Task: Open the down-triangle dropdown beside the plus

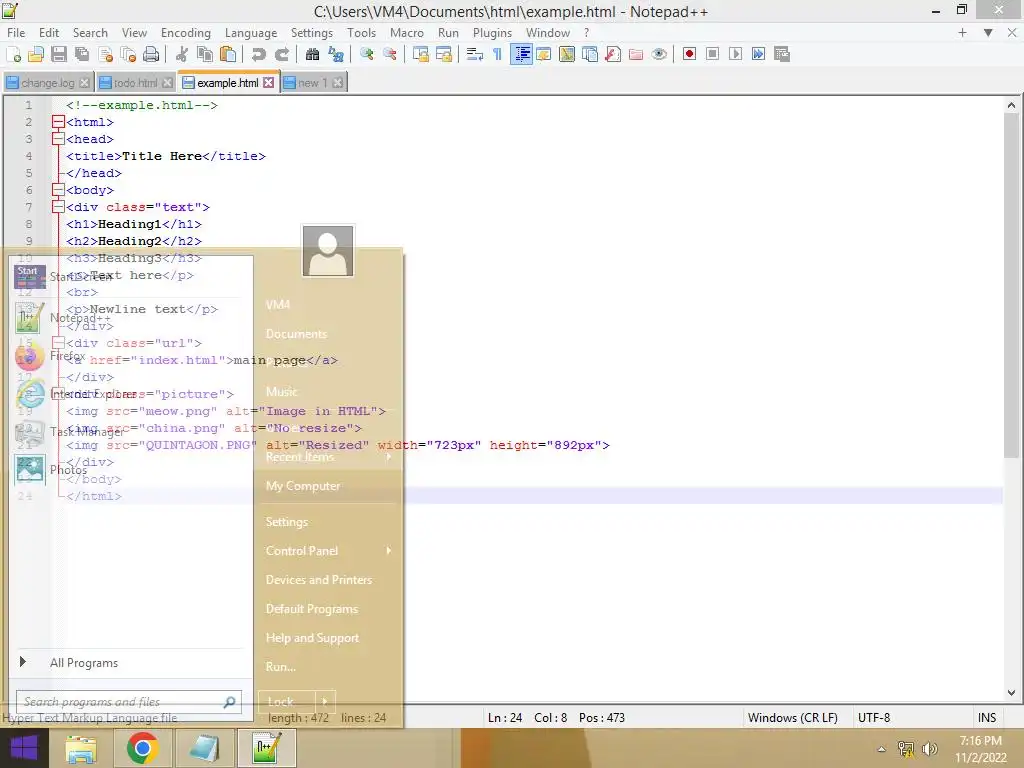Action: coord(988,33)
